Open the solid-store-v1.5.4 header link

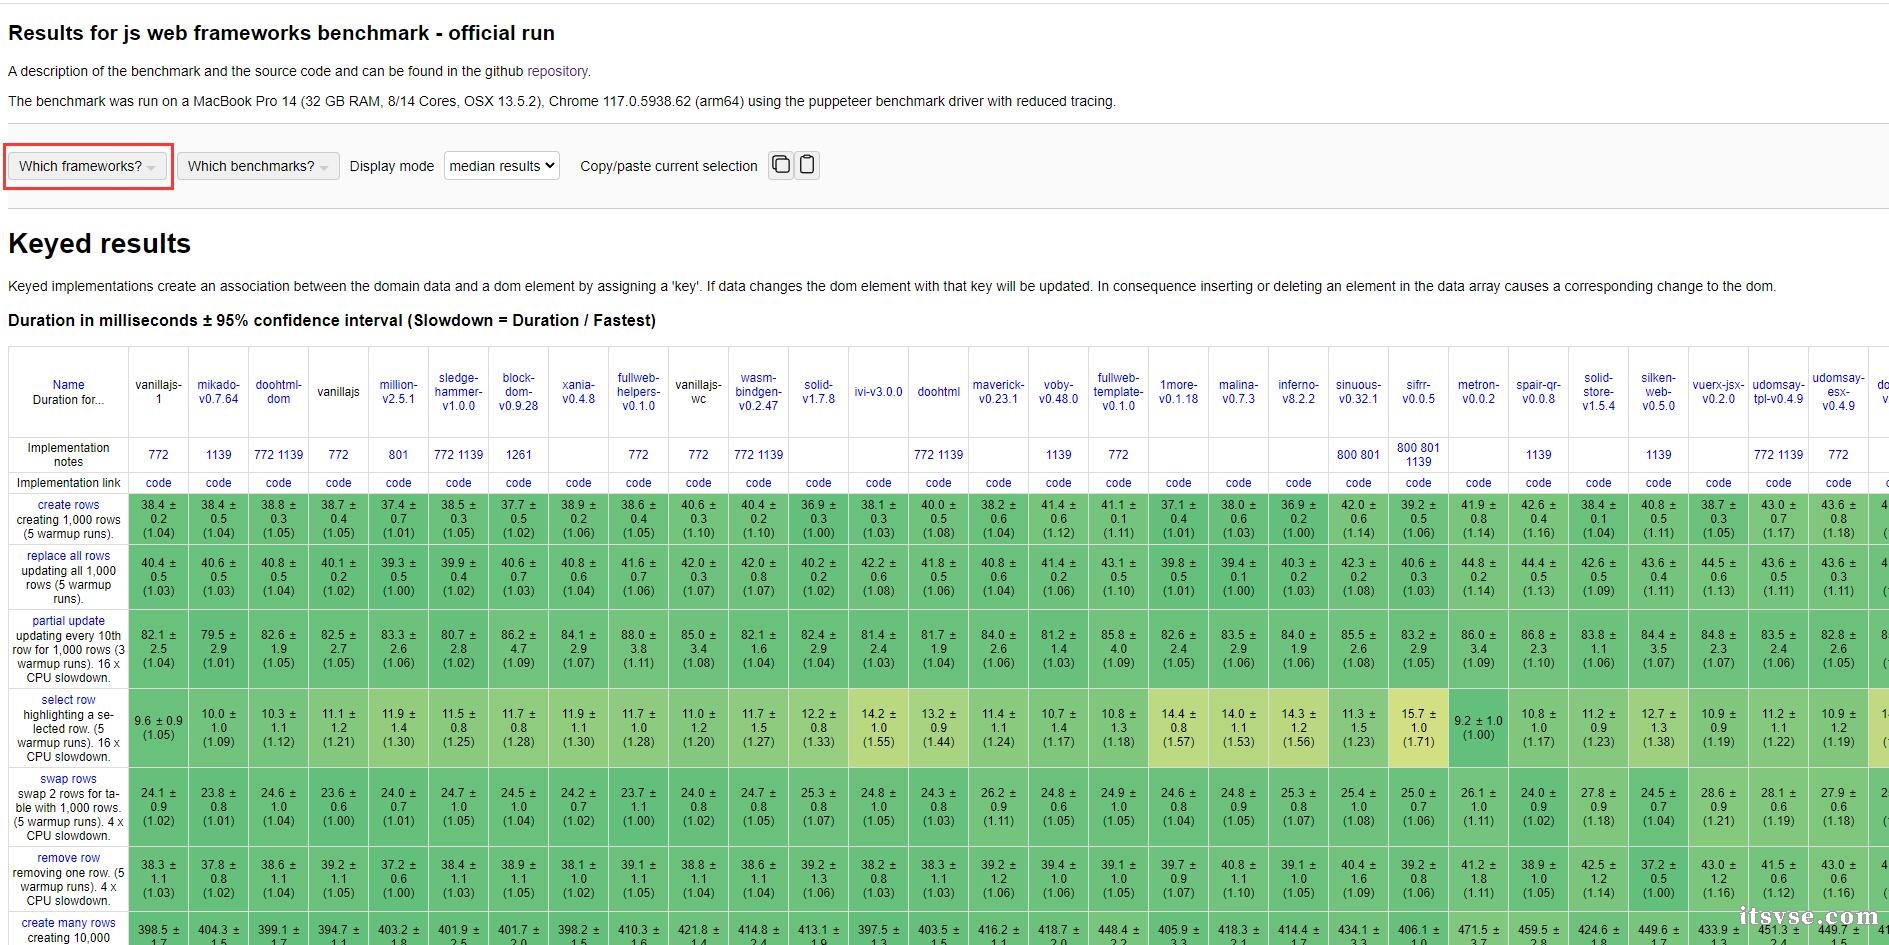1598,392
